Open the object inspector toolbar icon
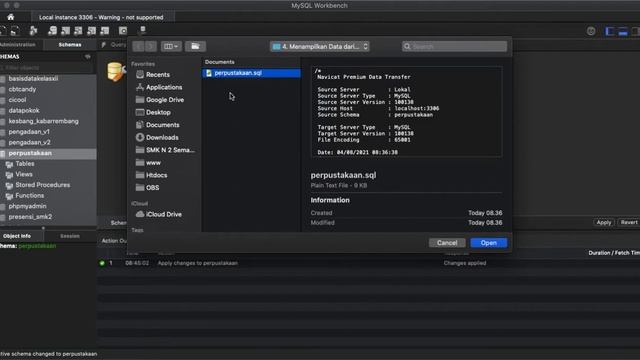The width and height of the screenshot is (640, 360). coord(33,31)
